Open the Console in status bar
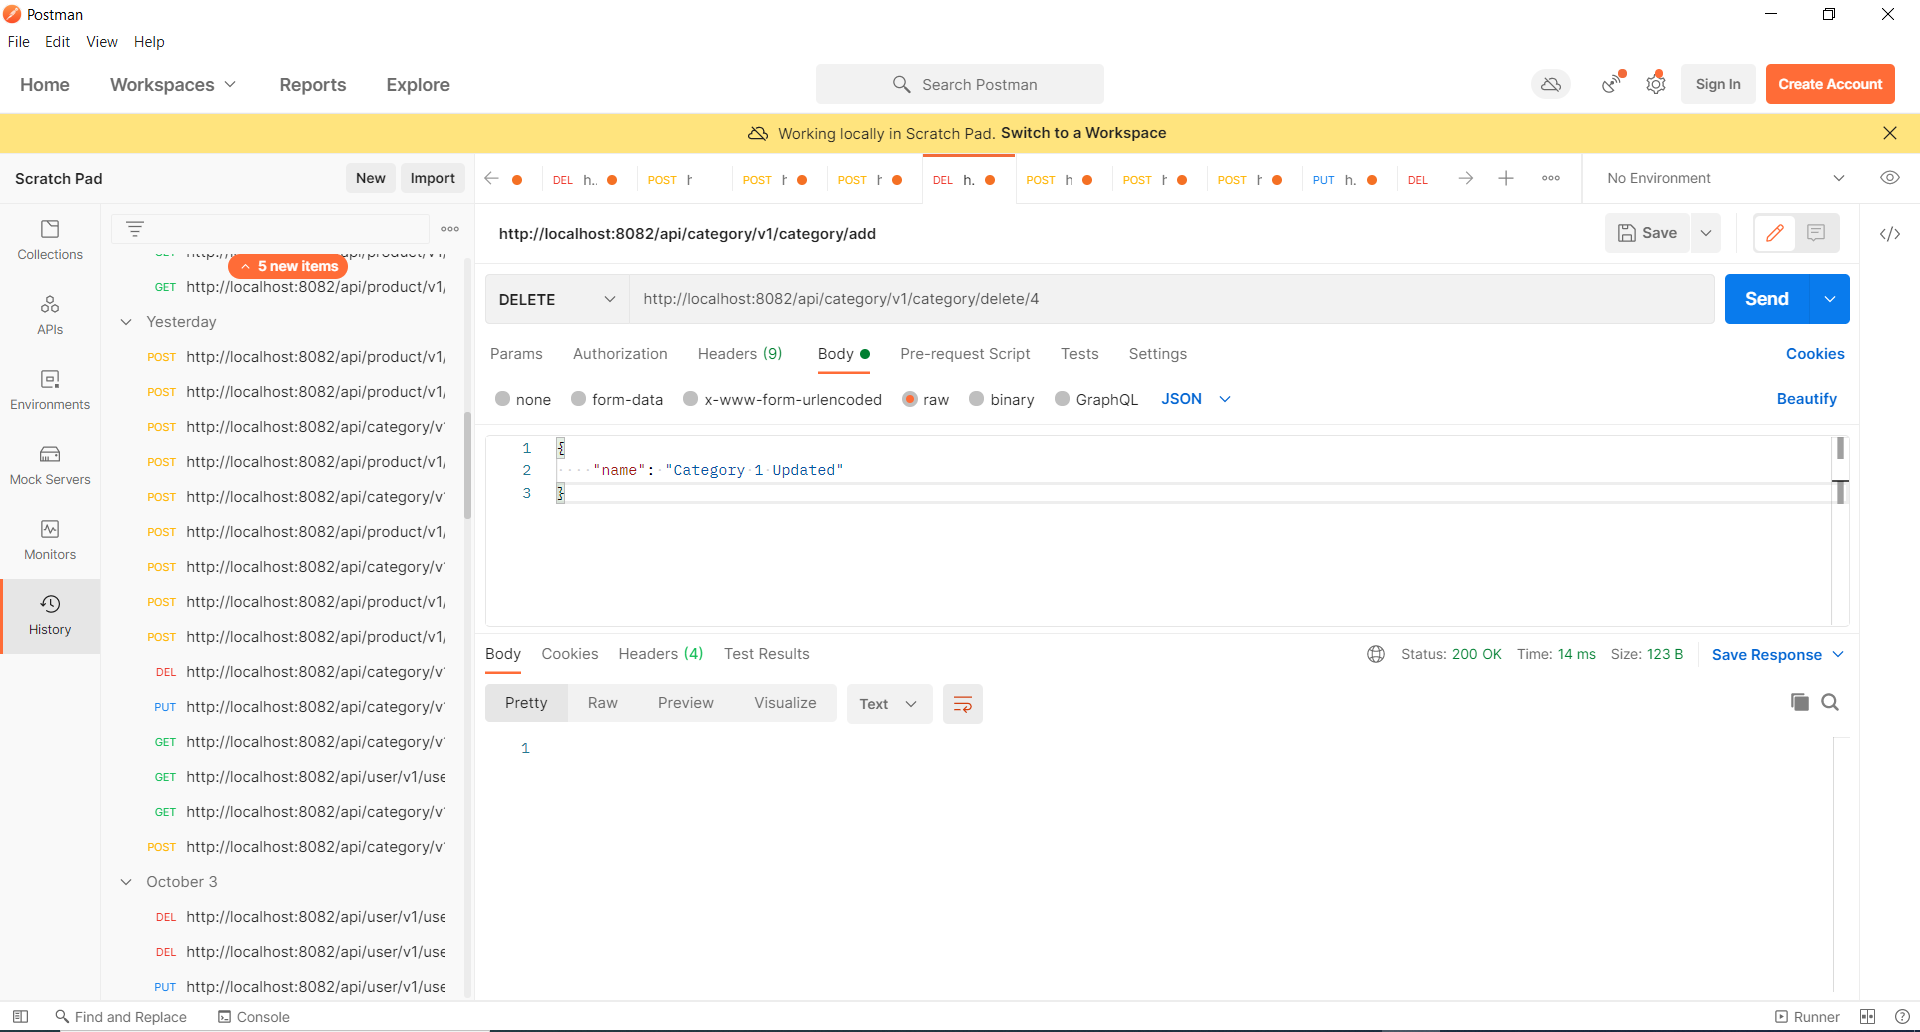The width and height of the screenshot is (1920, 1032). pos(254,1017)
